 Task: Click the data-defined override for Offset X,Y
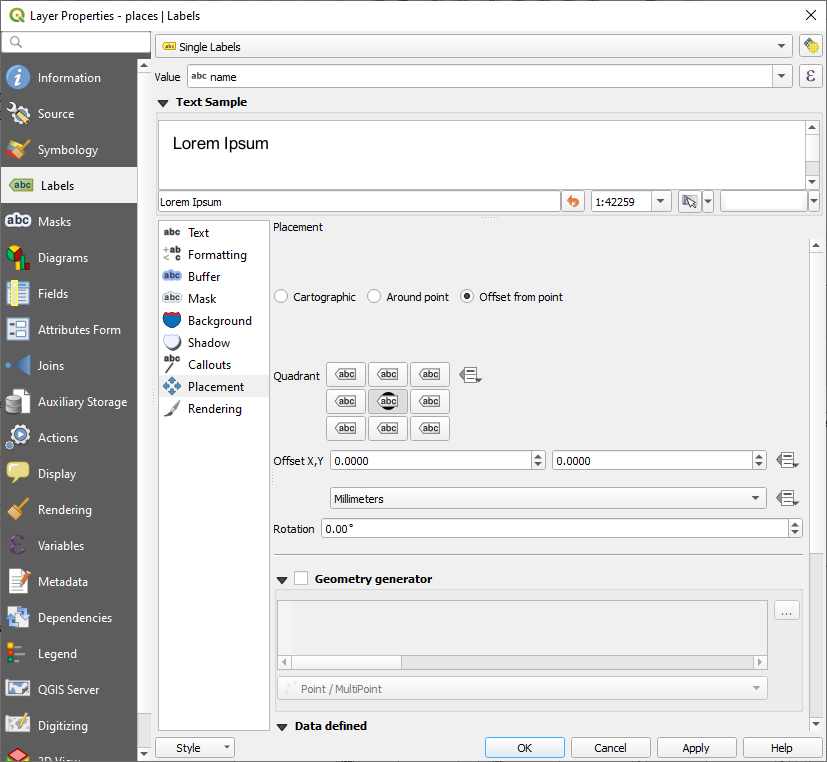(788, 460)
